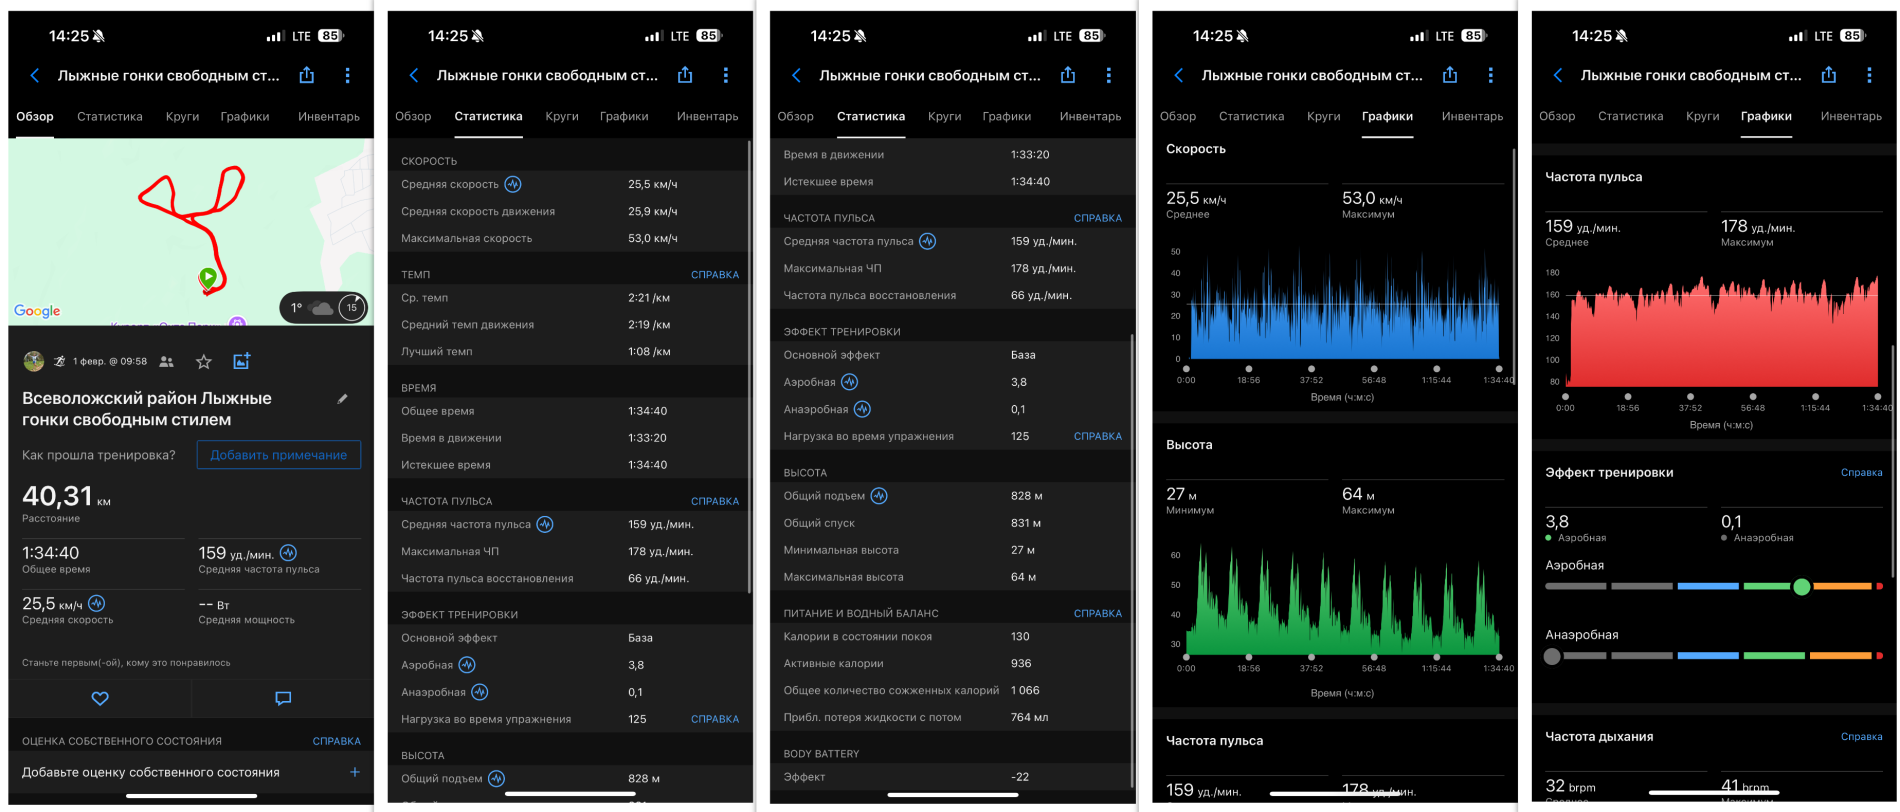Tap the green start marker on the map
The width and height of the screenshot is (1900, 812).
tap(208, 279)
